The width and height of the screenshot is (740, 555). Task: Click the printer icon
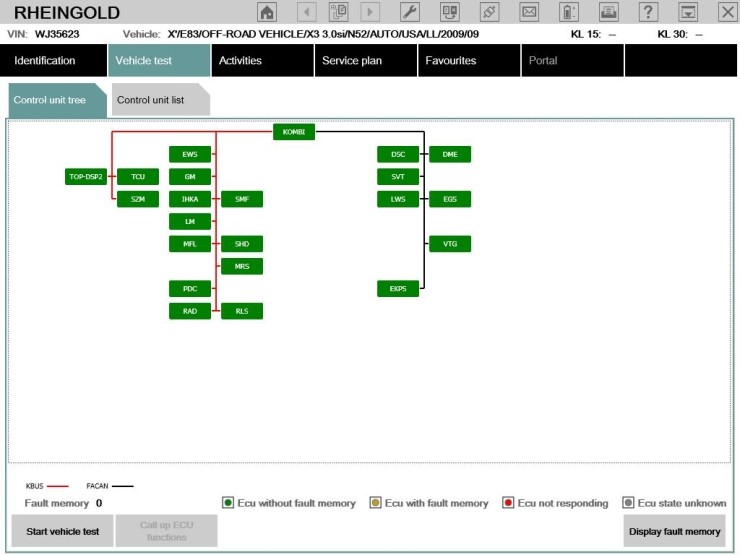(x=609, y=12)
